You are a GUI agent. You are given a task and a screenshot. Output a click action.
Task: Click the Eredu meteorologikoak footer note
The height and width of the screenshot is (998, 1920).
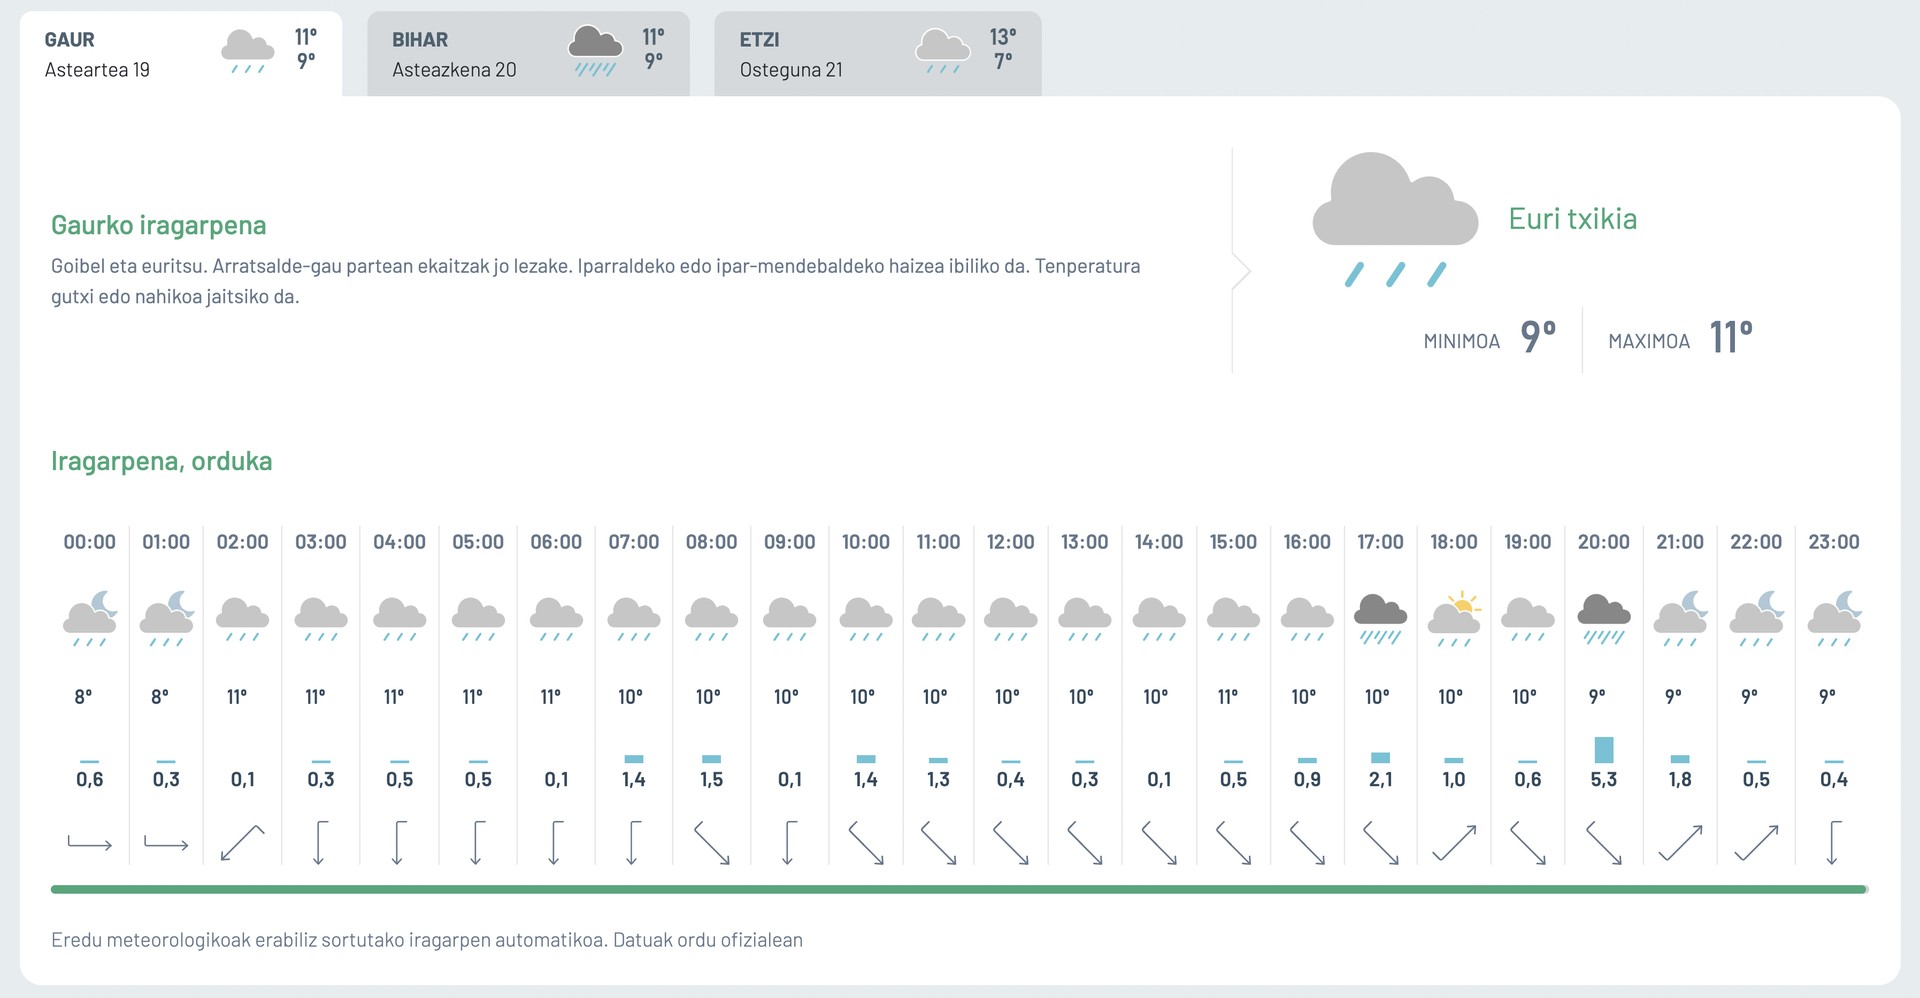[427, 940]
